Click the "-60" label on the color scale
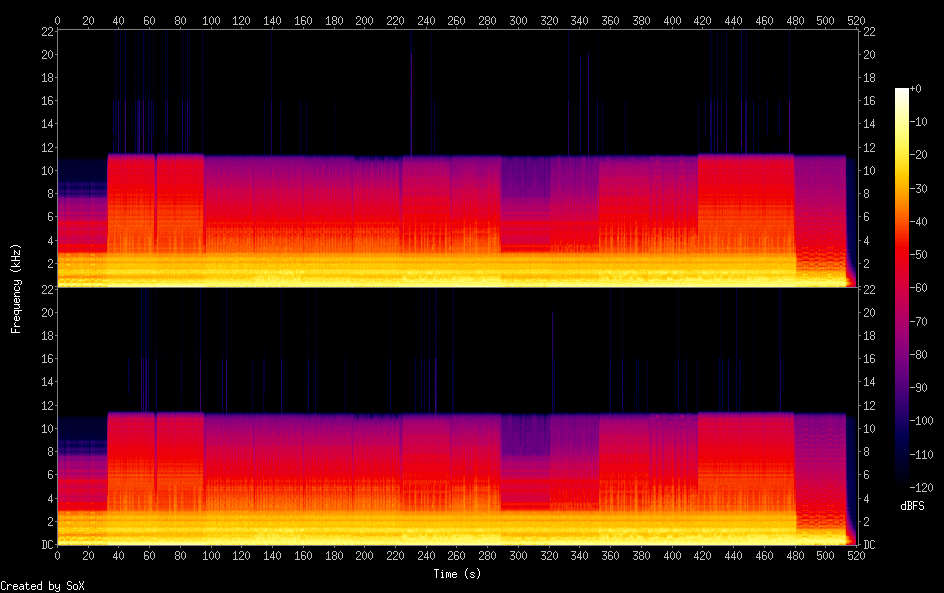 (x=923, y=289)
